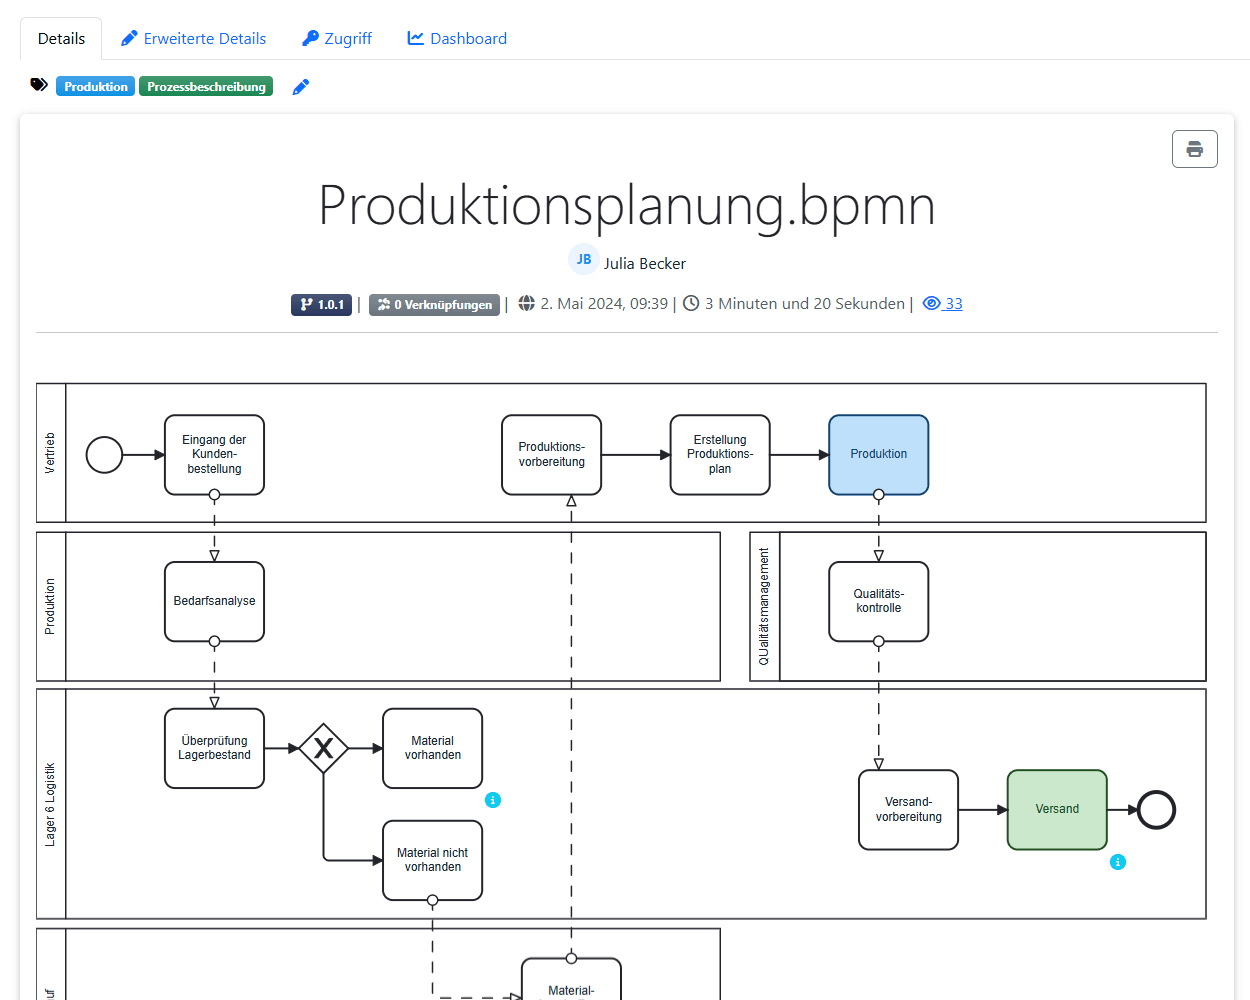1250x1000 pixels.
Task: Click the eye icon next to 33
Action: 931,304
